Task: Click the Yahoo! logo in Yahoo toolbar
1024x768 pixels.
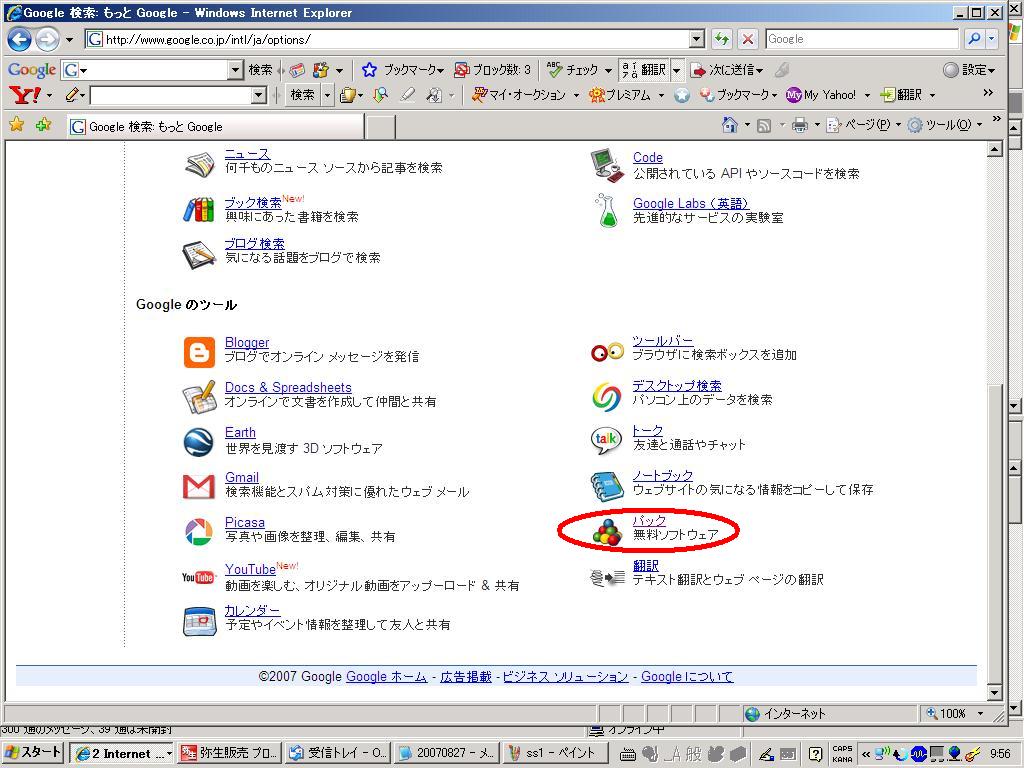Action: coord(25,95)
